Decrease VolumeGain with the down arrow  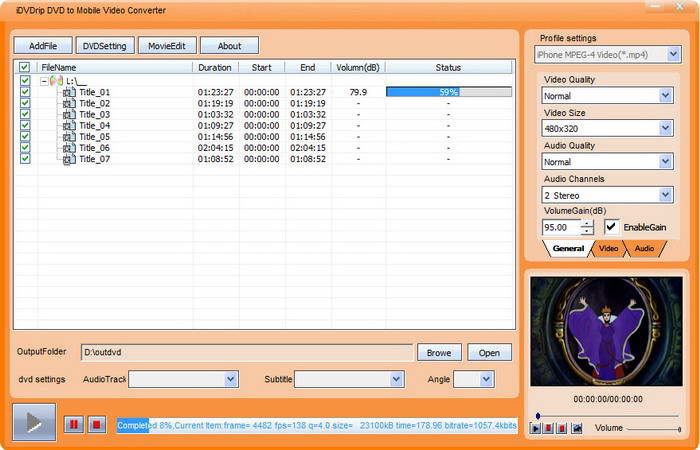click(x=588, y=231)
